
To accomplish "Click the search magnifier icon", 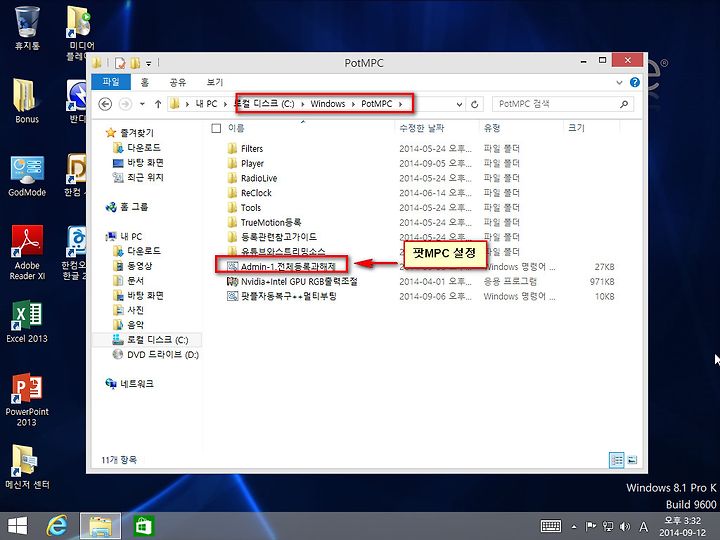I will 624,104.
